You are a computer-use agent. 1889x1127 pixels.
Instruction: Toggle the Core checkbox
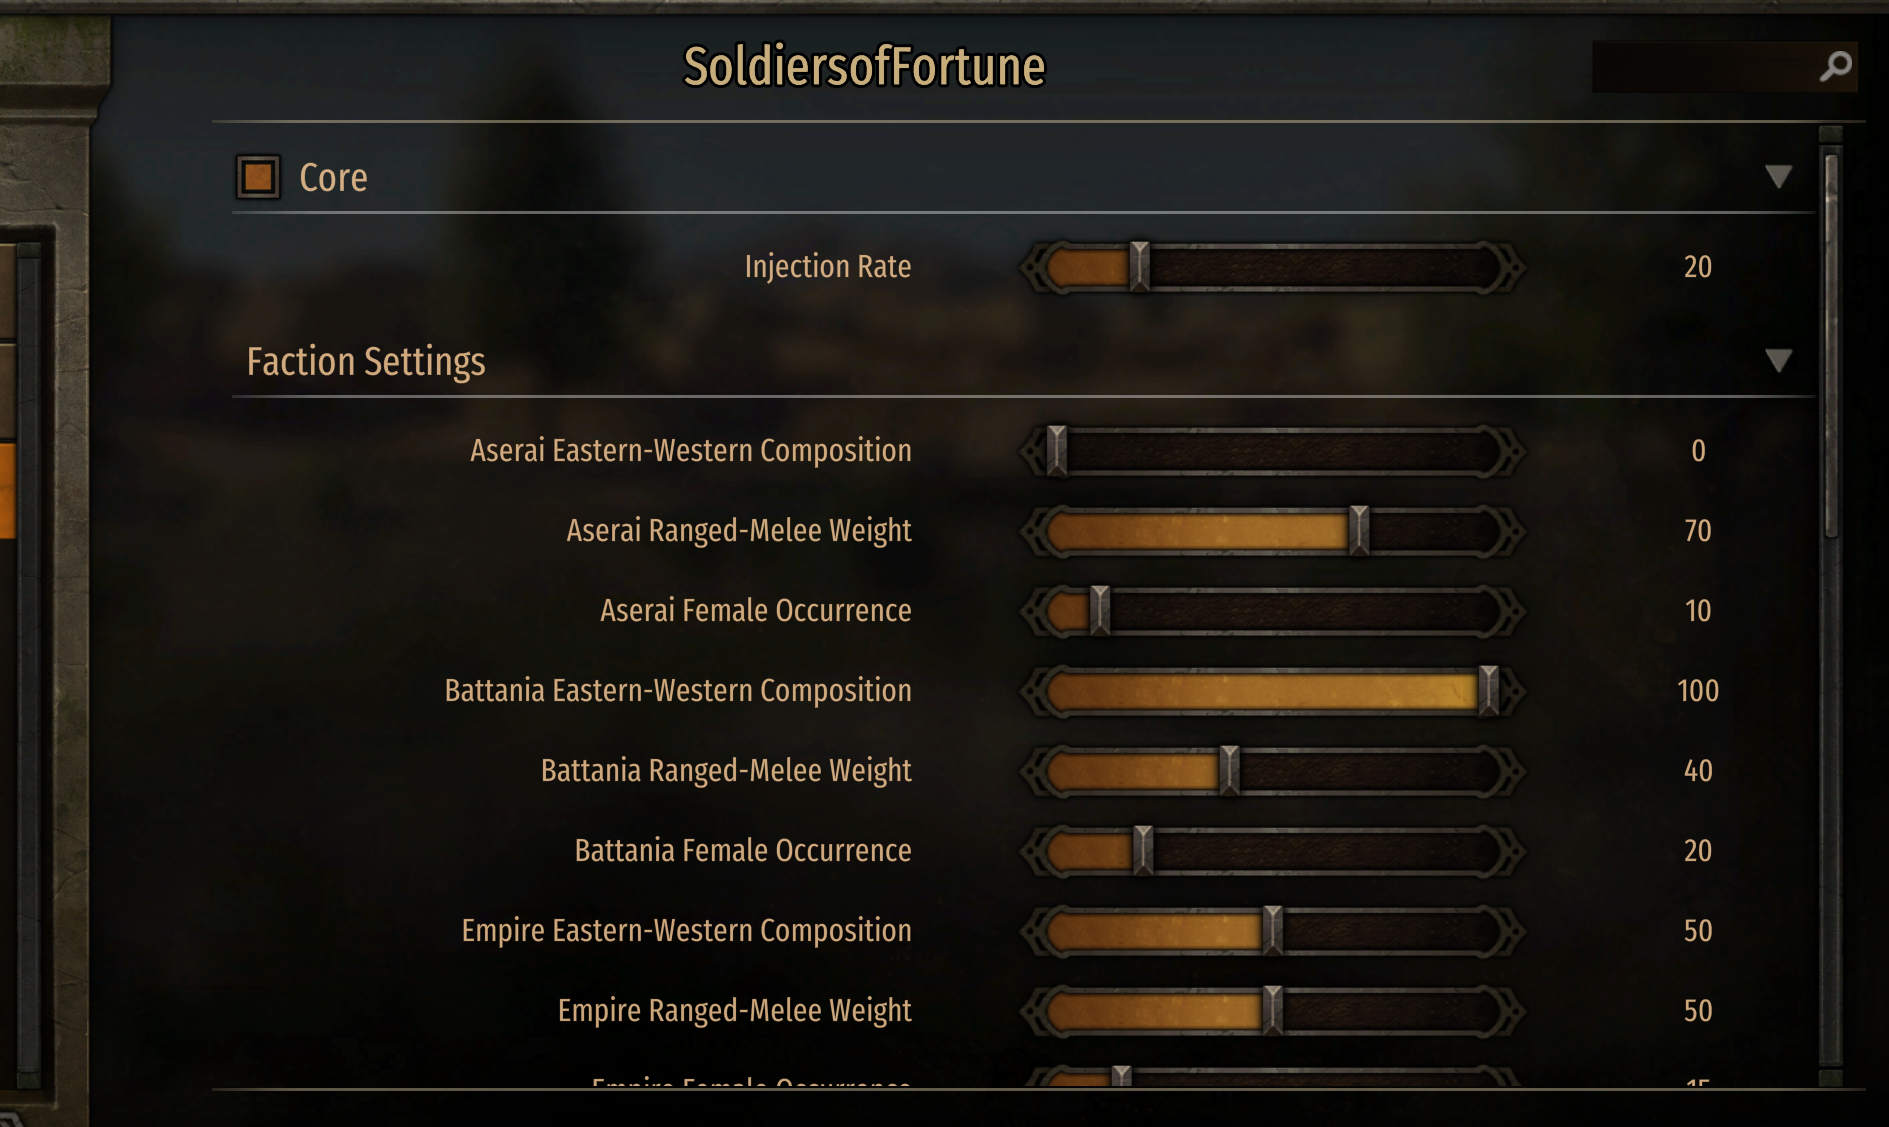[x=258, y=177]
